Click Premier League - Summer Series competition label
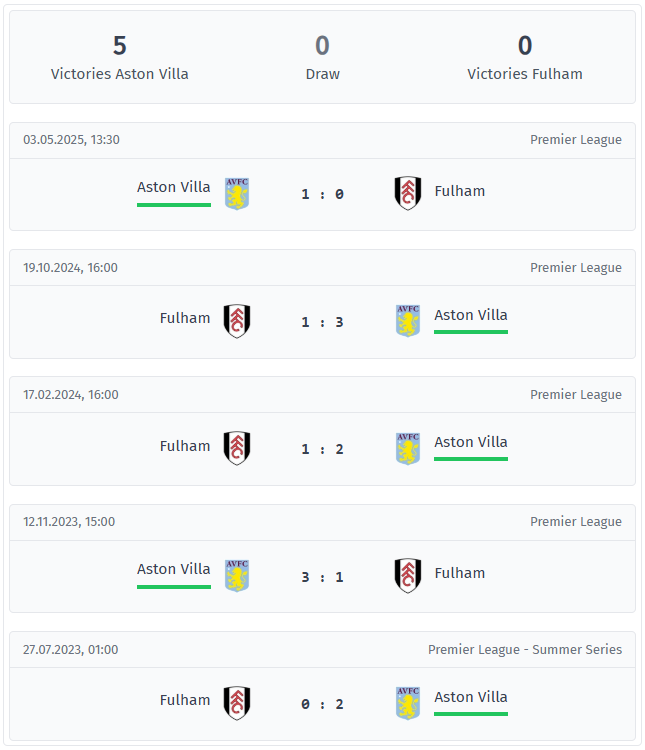This screenshot has height=750, width=645. [x=524, y=650]
